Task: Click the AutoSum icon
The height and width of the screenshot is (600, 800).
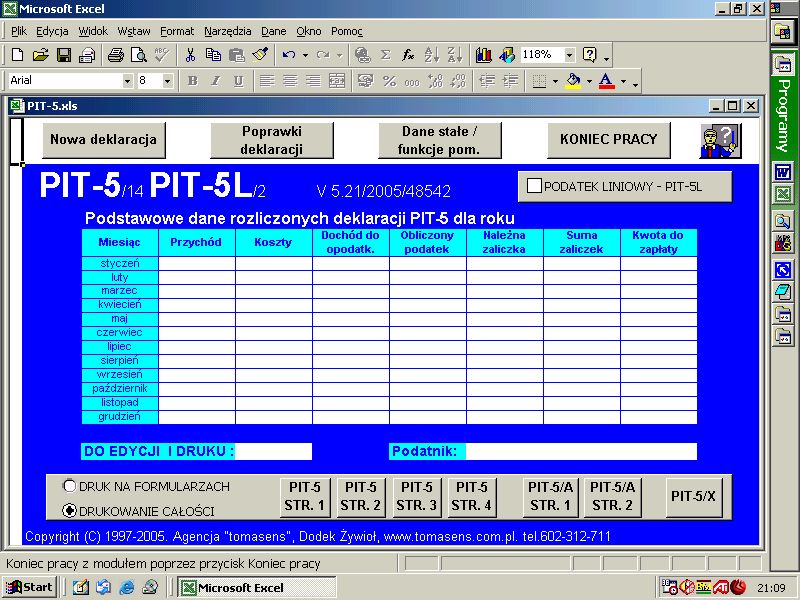Action: pyautogui.click(x=385, y=55)
